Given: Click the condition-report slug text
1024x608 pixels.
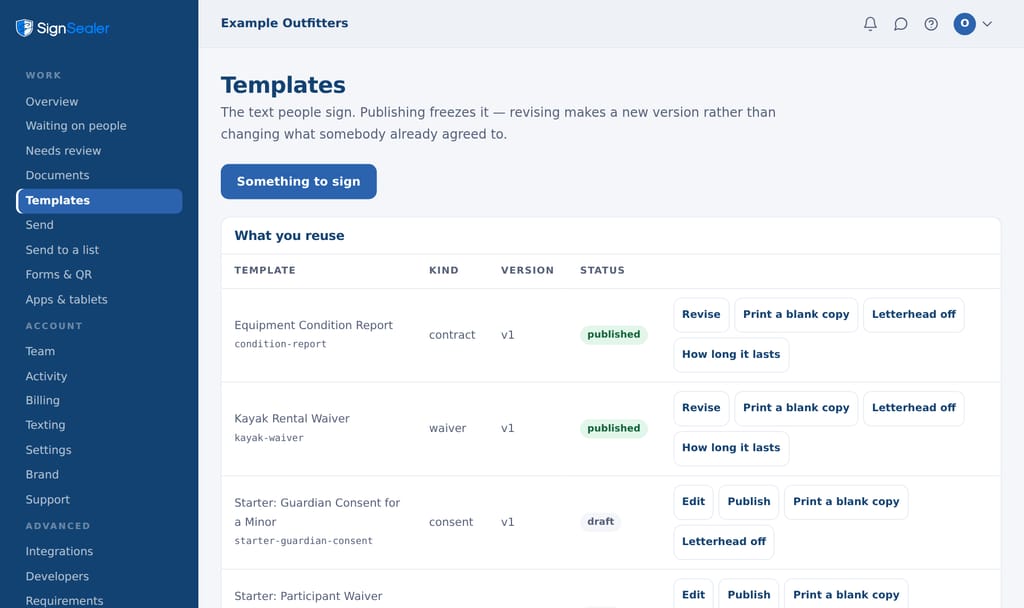Looking at the screenshot, I should click(x=280, y=344).
